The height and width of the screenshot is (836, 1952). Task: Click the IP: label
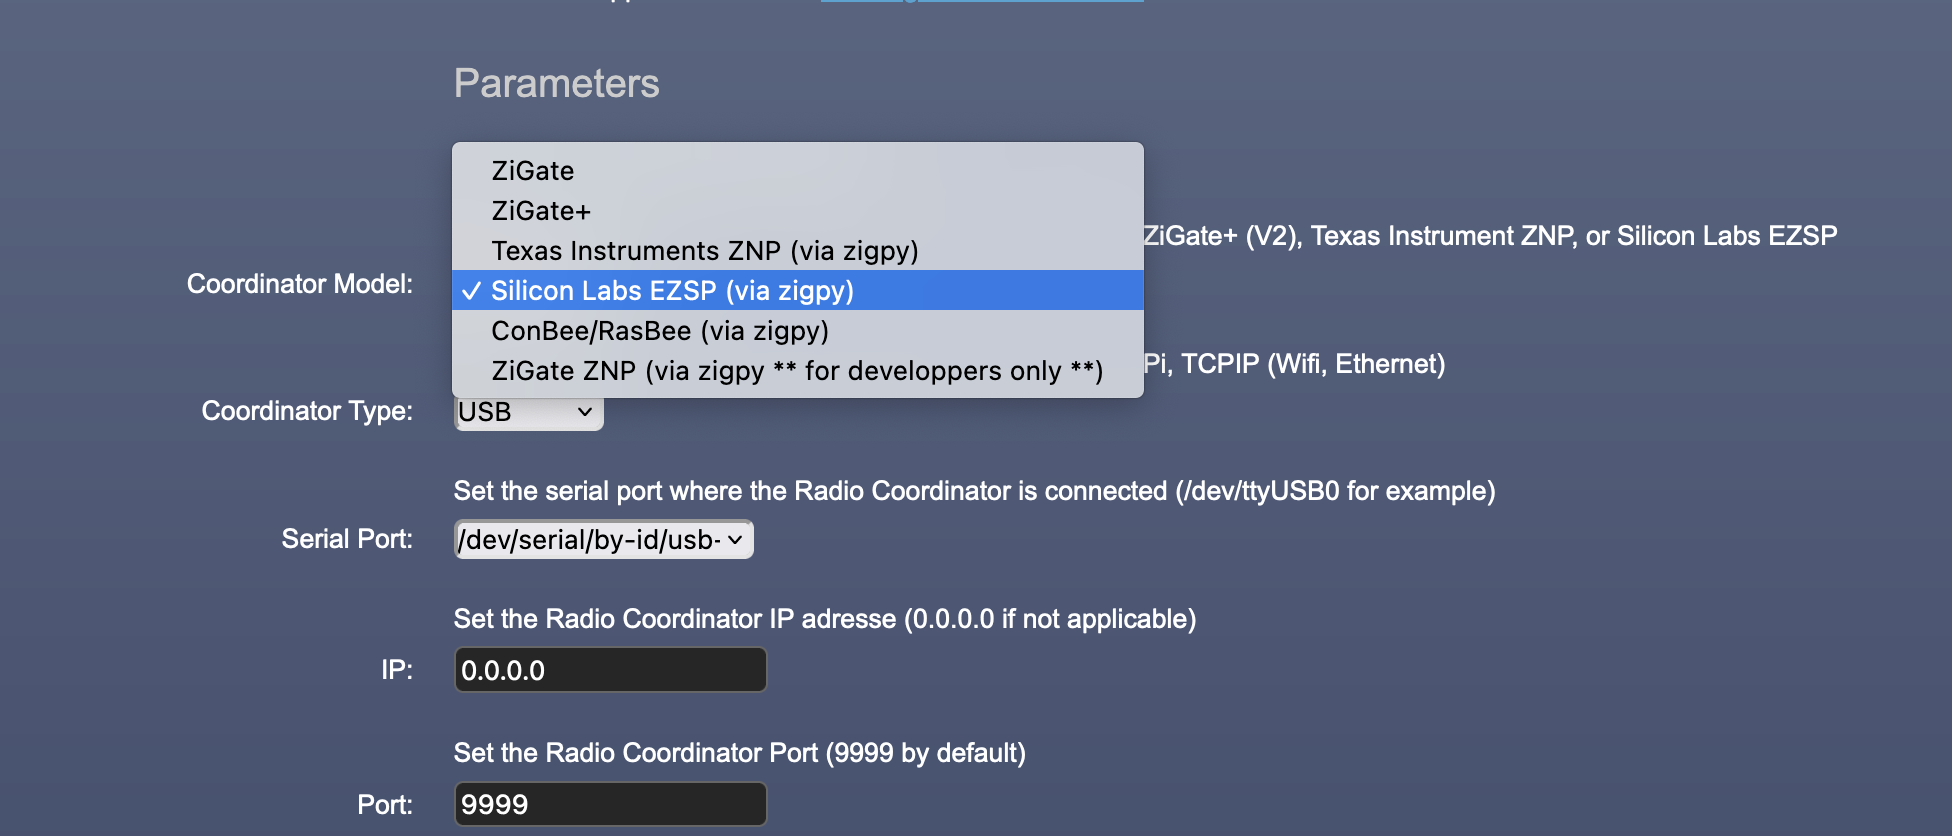click(397, 670)
